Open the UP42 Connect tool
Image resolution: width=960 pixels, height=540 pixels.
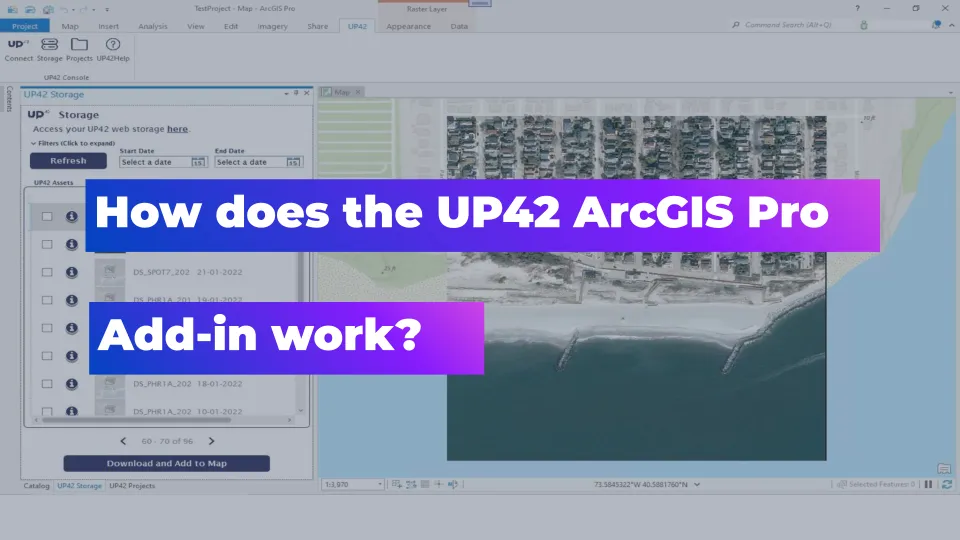click(x=18, y=50)
